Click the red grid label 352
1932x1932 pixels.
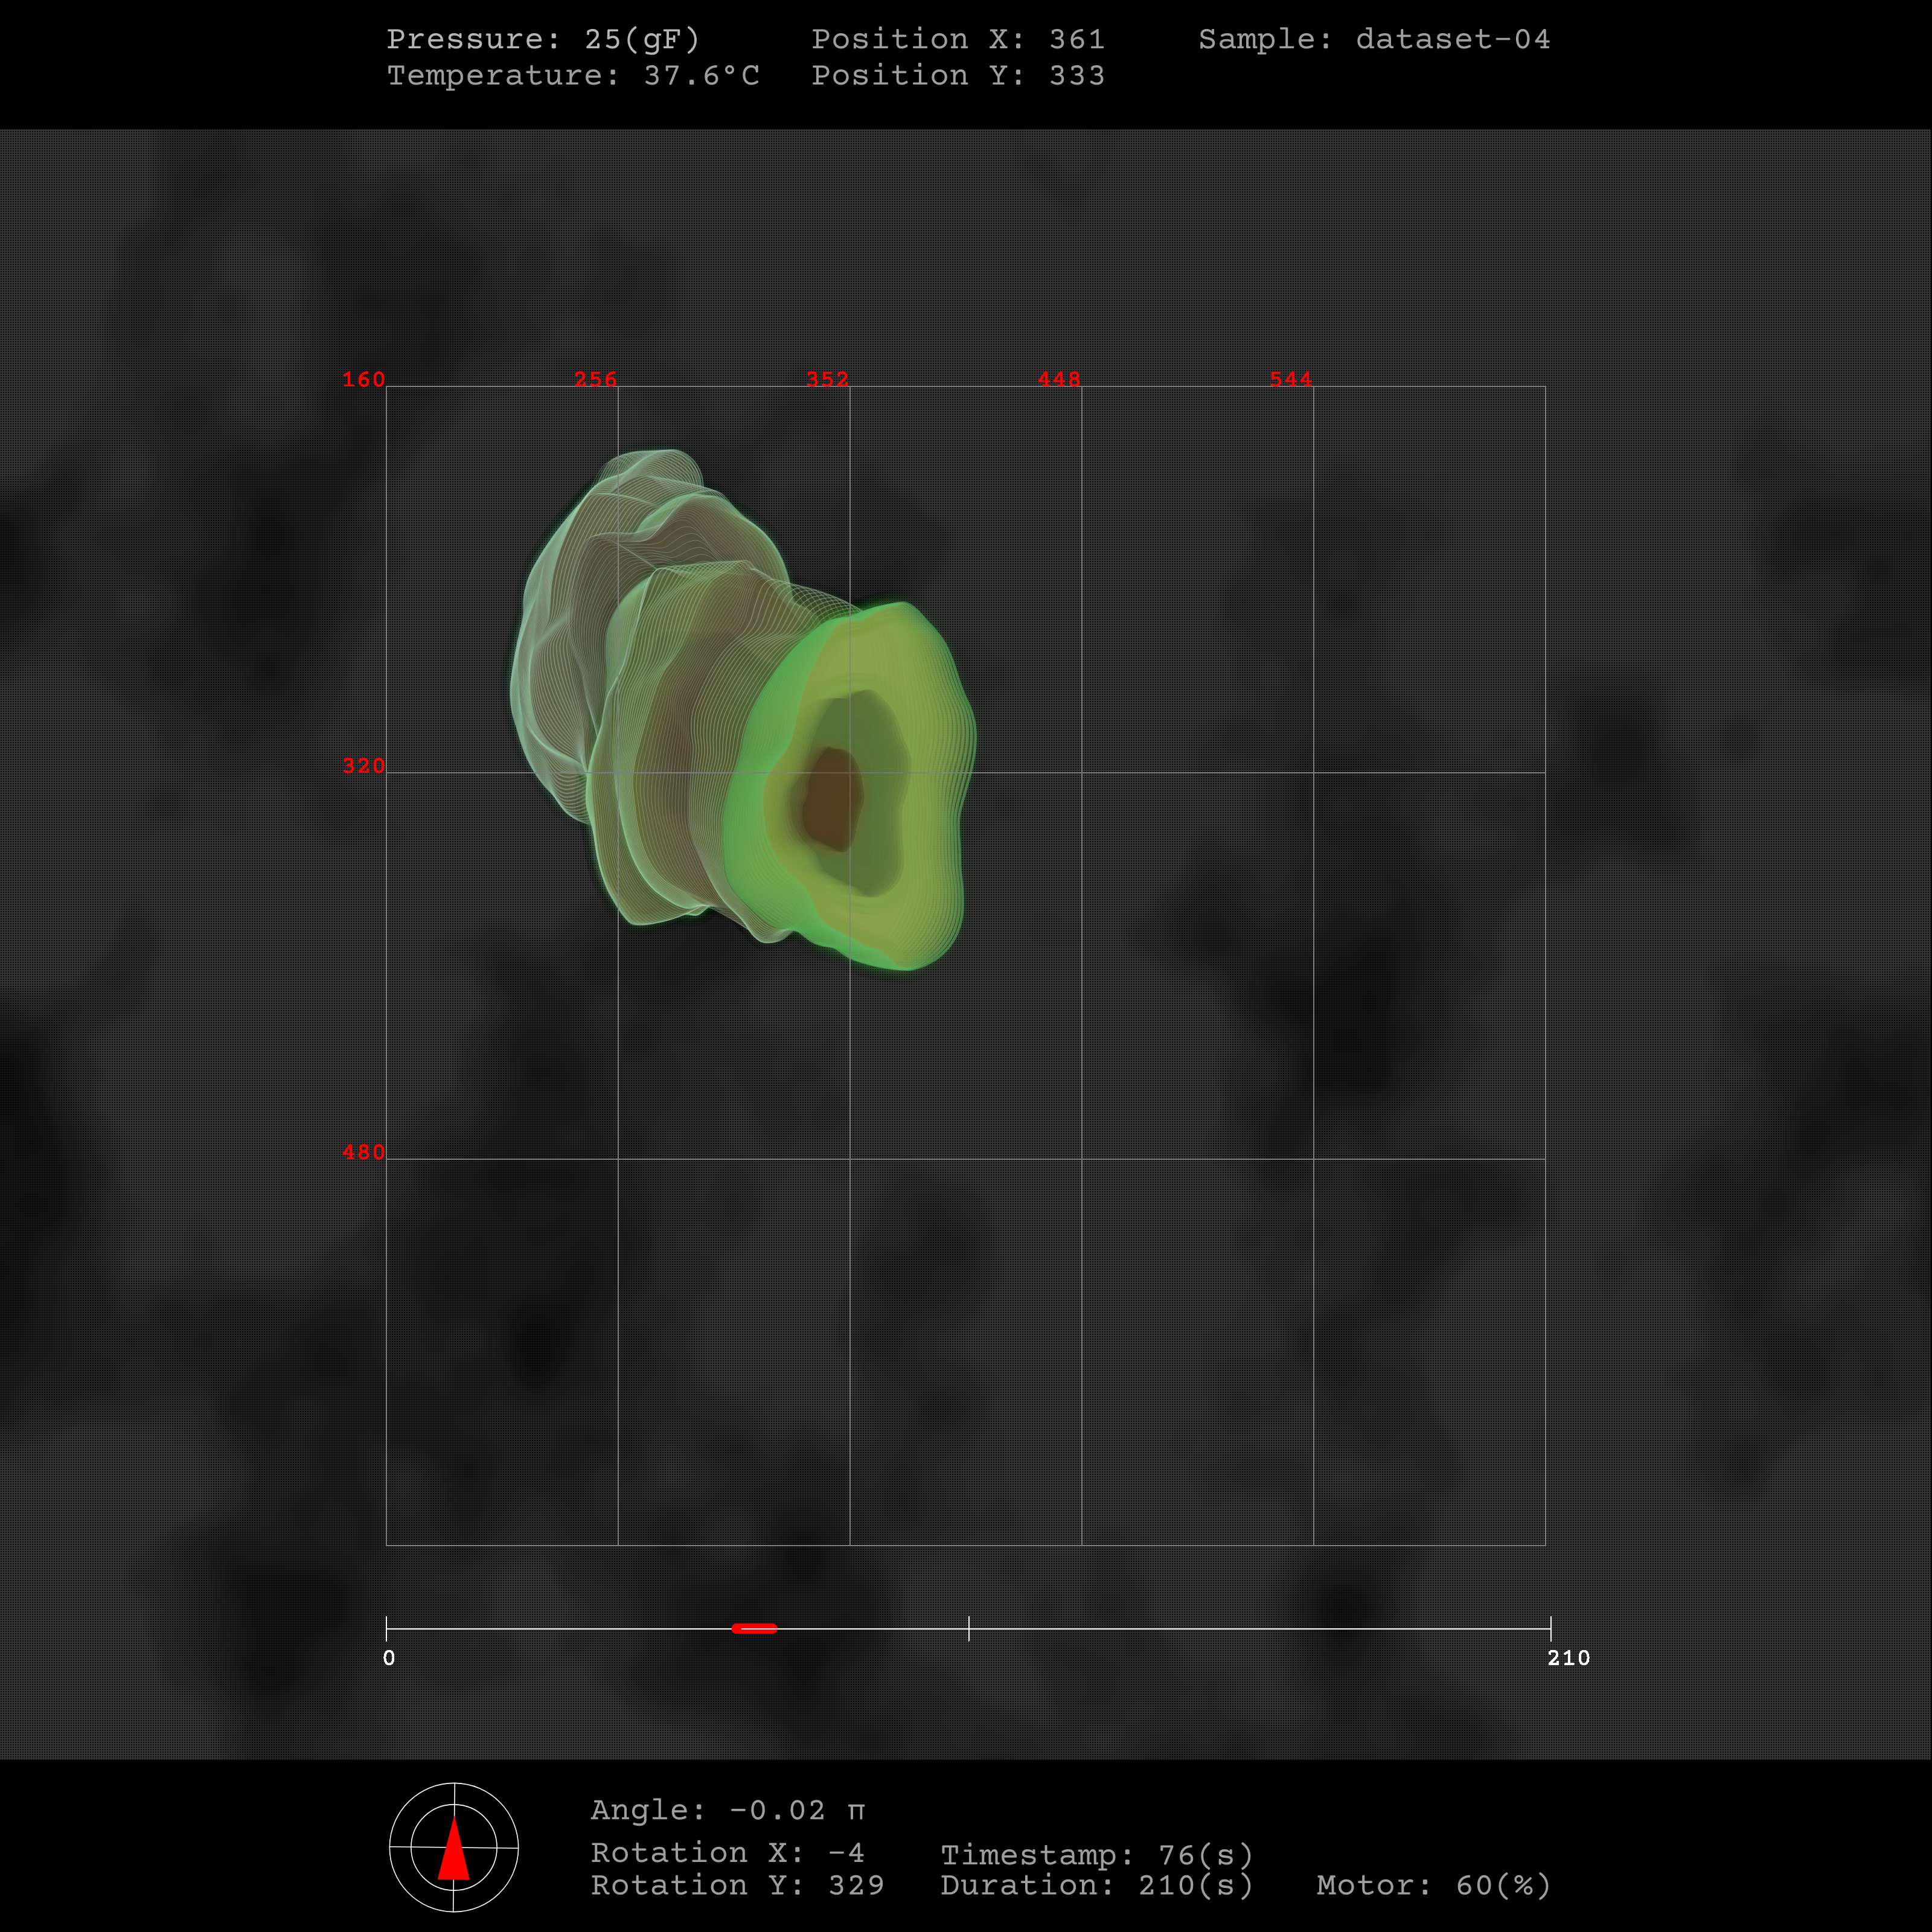click(x=827, y=379)
